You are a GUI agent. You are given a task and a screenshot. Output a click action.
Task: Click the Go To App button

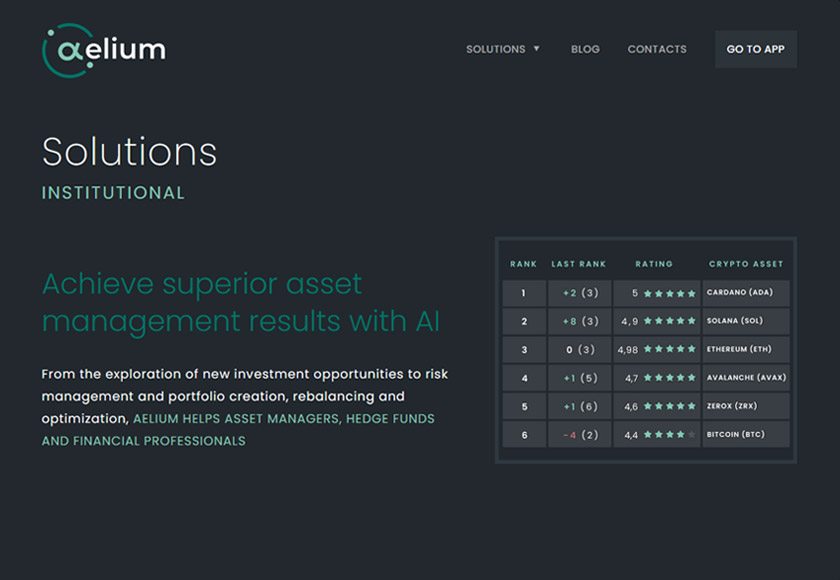tap(755, 49)
